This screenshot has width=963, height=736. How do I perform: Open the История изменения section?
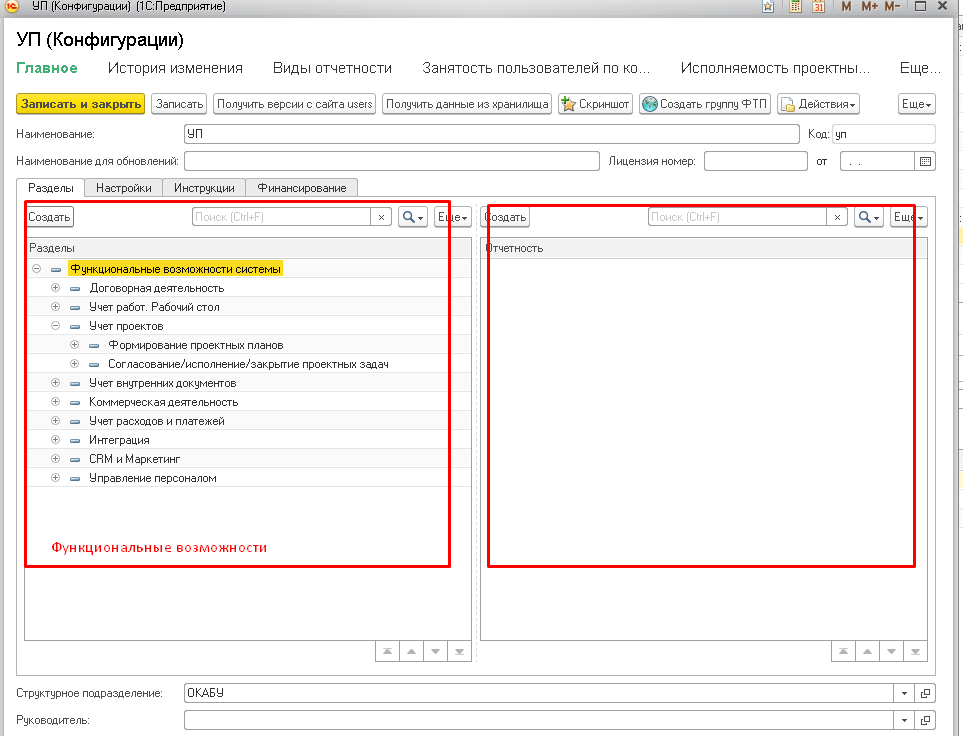pos(175,68)
